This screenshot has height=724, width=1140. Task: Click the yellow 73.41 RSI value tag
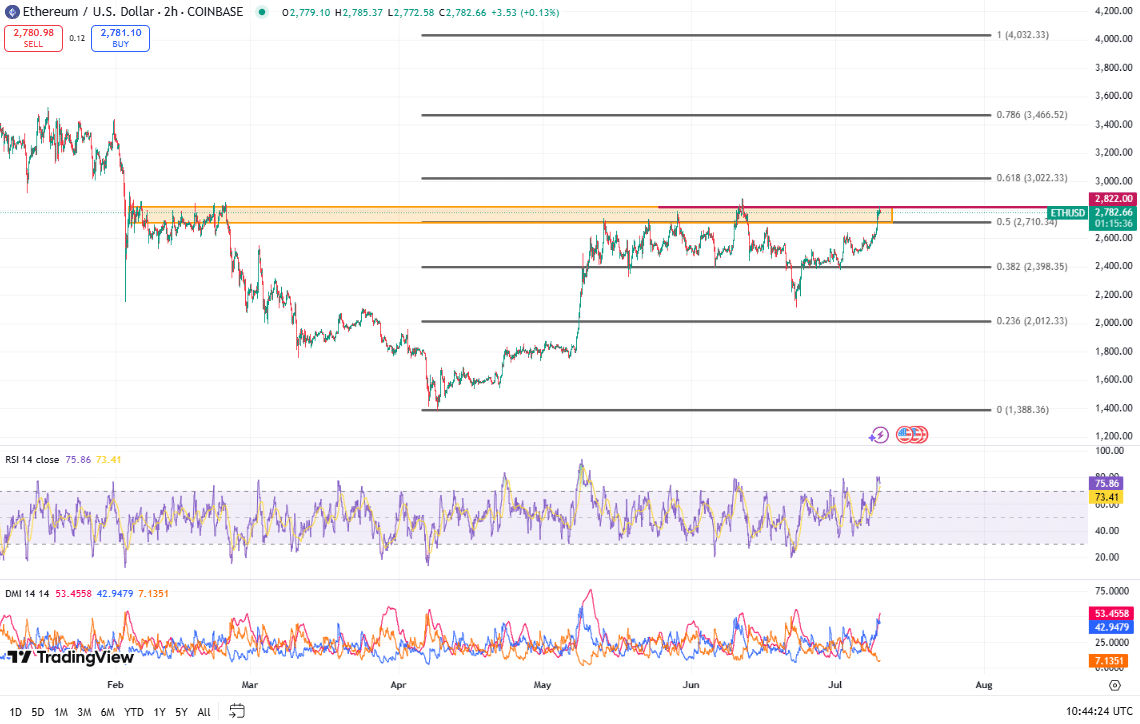[x=1107, y=497]
